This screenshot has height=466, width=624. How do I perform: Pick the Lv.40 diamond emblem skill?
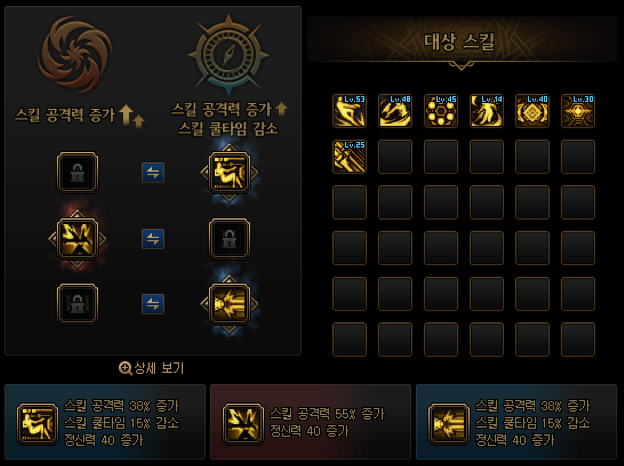click(x=532, y=111)
